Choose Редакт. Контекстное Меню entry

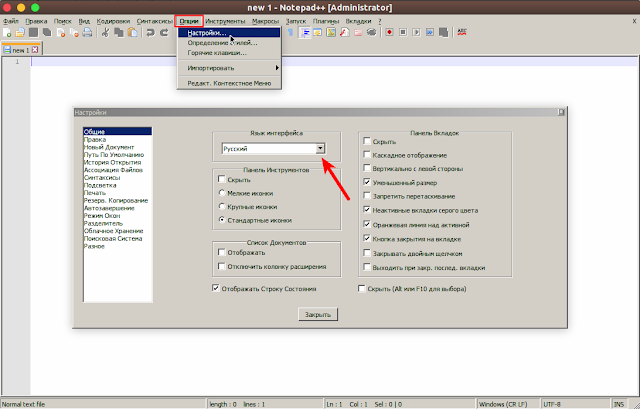pos(229,83)
